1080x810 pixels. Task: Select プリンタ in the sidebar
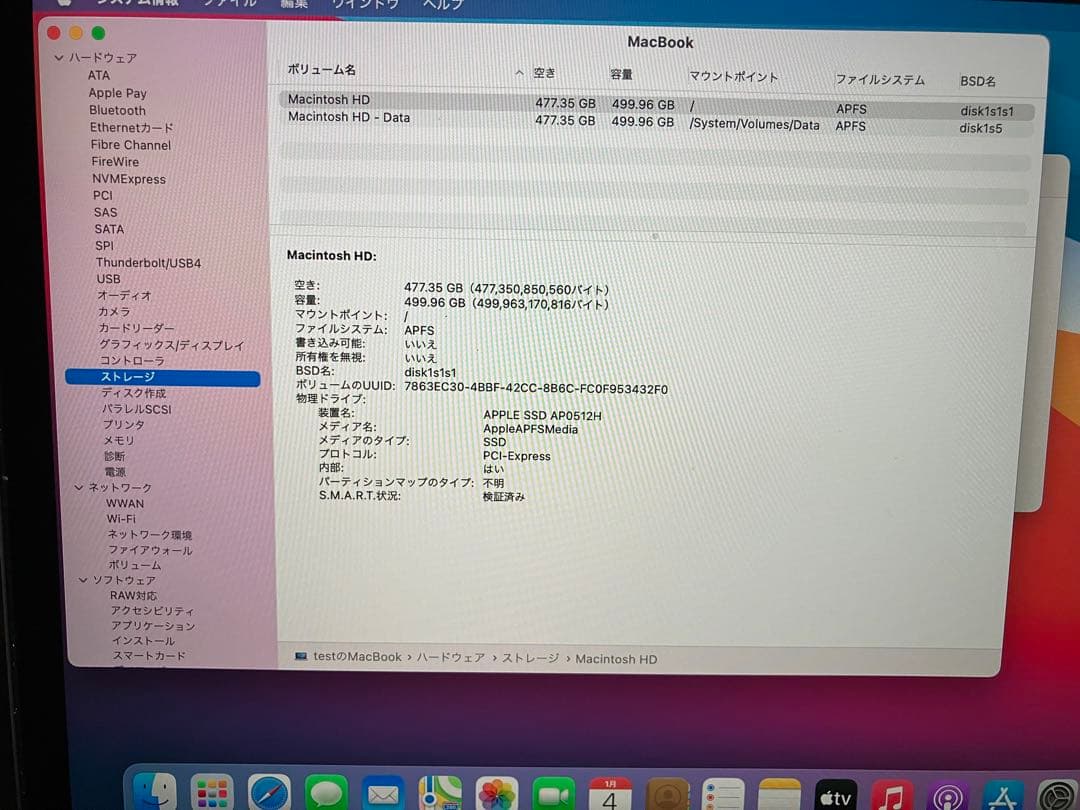click(x=123, y=424)
